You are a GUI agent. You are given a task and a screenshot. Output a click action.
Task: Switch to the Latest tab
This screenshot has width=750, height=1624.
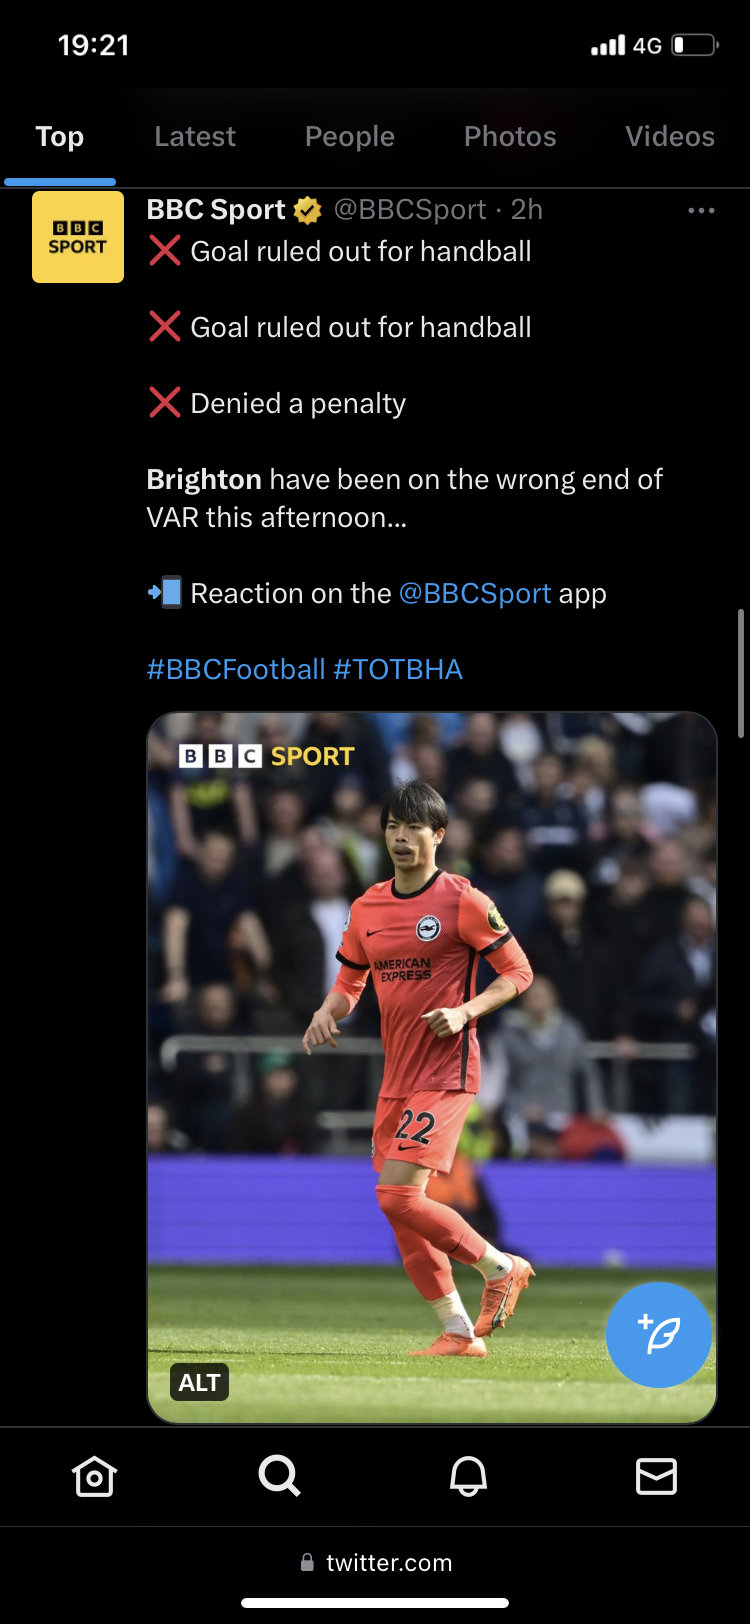[195, 137]
